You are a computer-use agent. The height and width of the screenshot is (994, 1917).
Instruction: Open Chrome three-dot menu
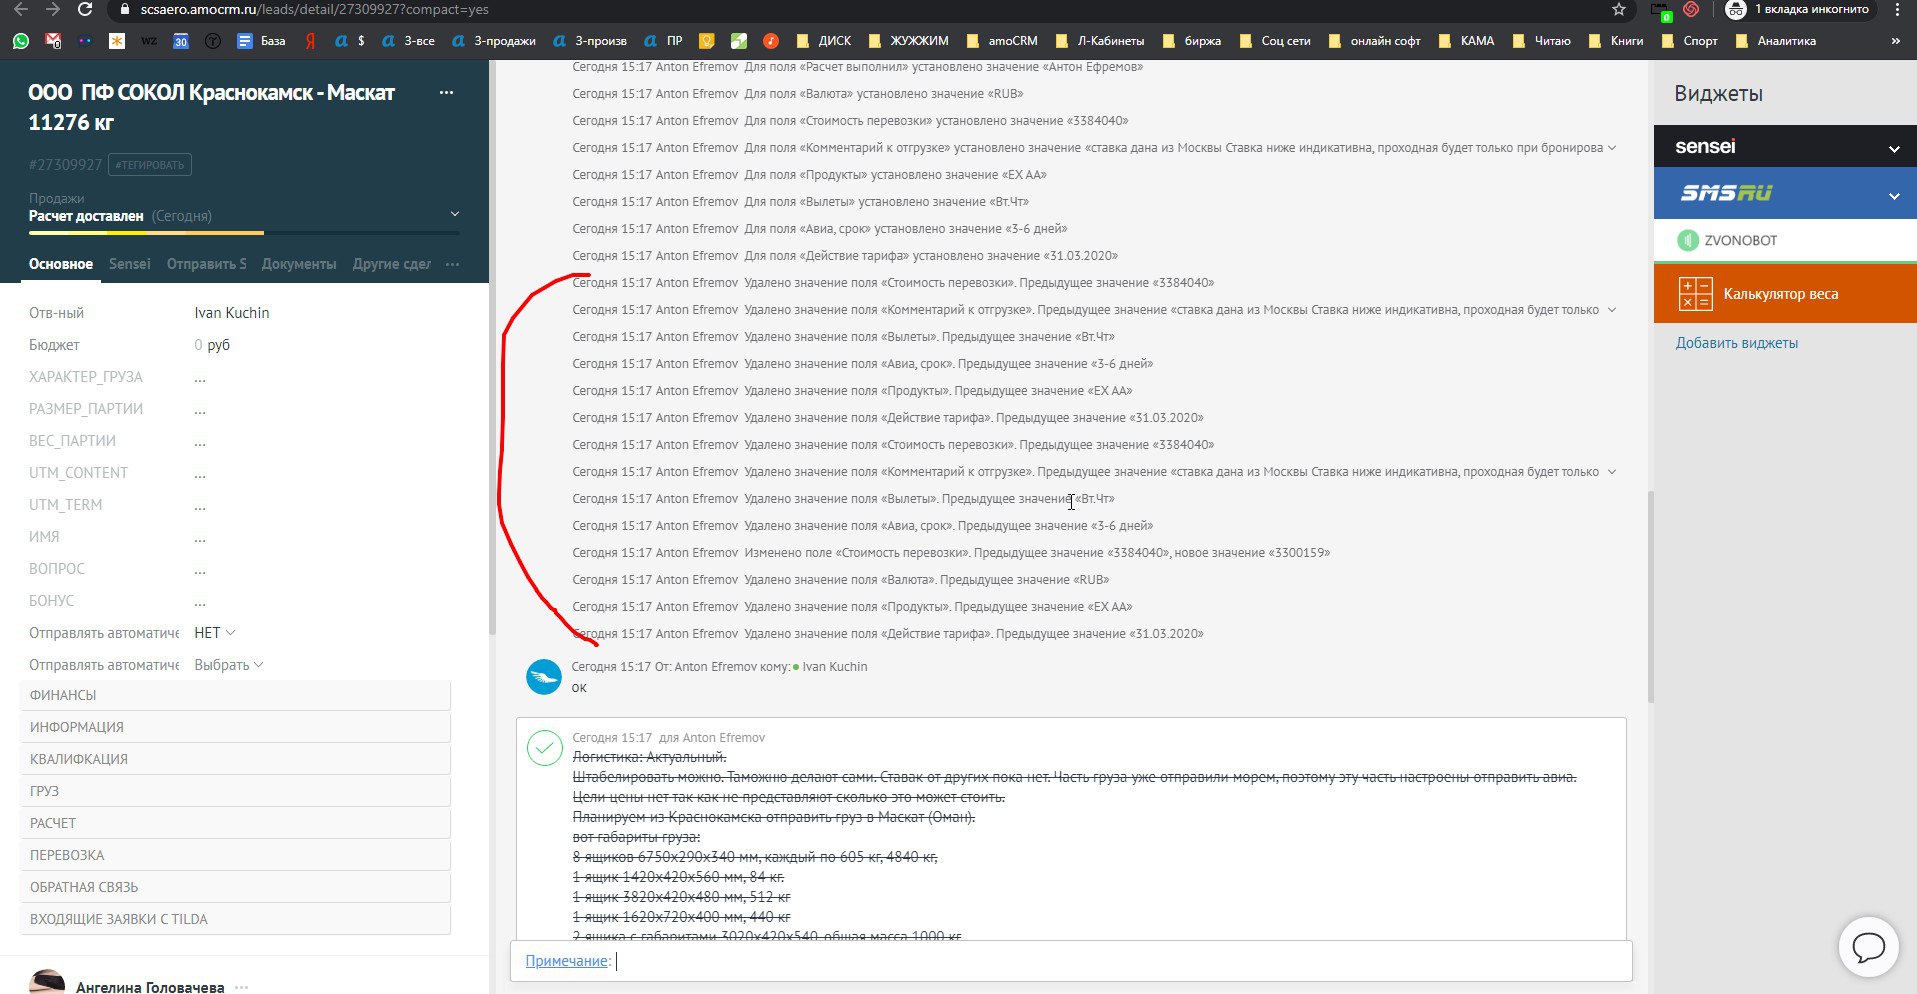(x=1897, y=10)
